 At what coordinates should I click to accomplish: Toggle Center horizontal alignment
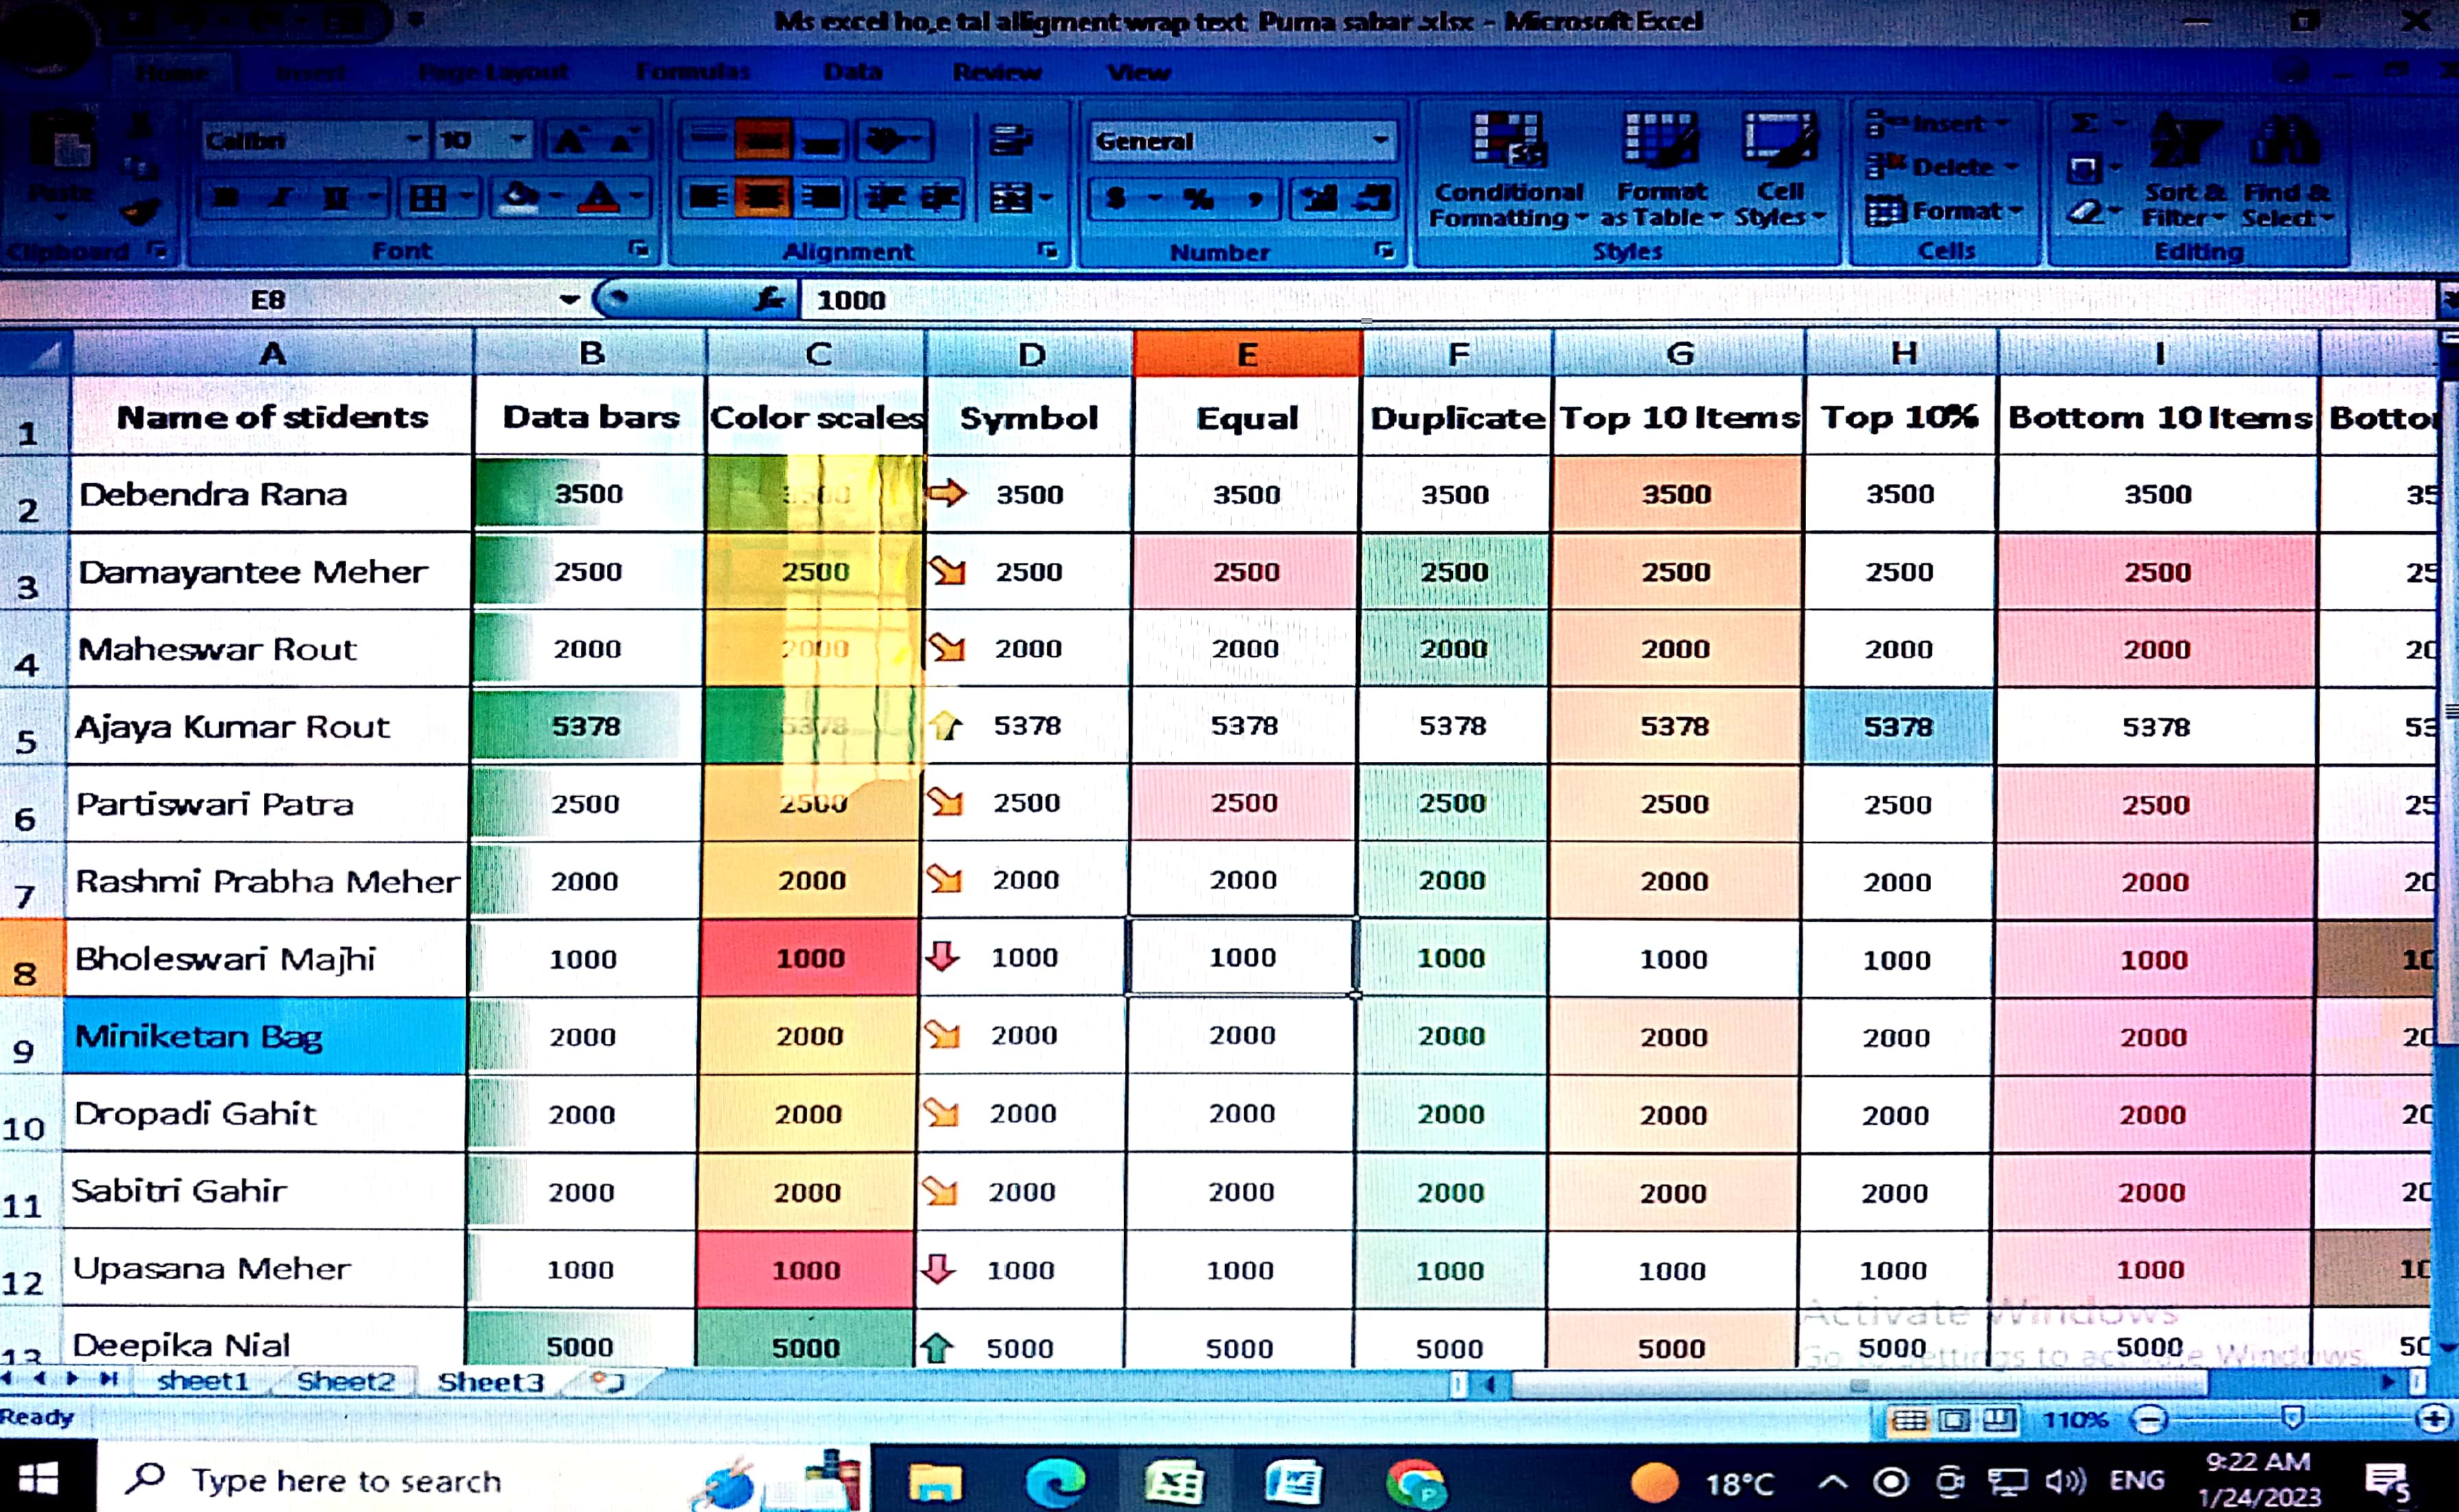point(764,198)
